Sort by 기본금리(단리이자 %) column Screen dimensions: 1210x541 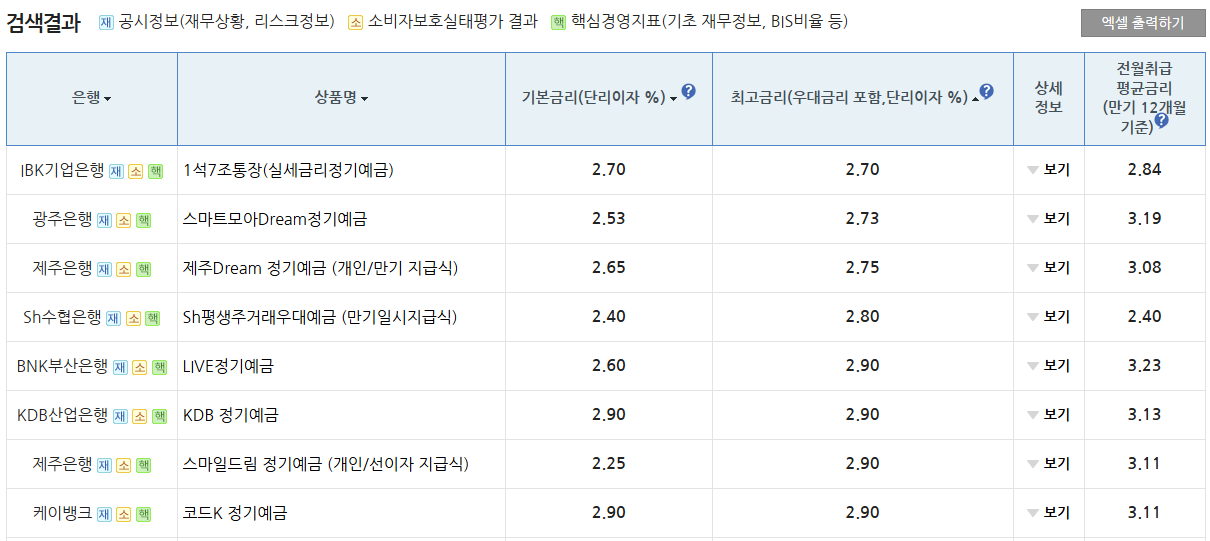599,98
